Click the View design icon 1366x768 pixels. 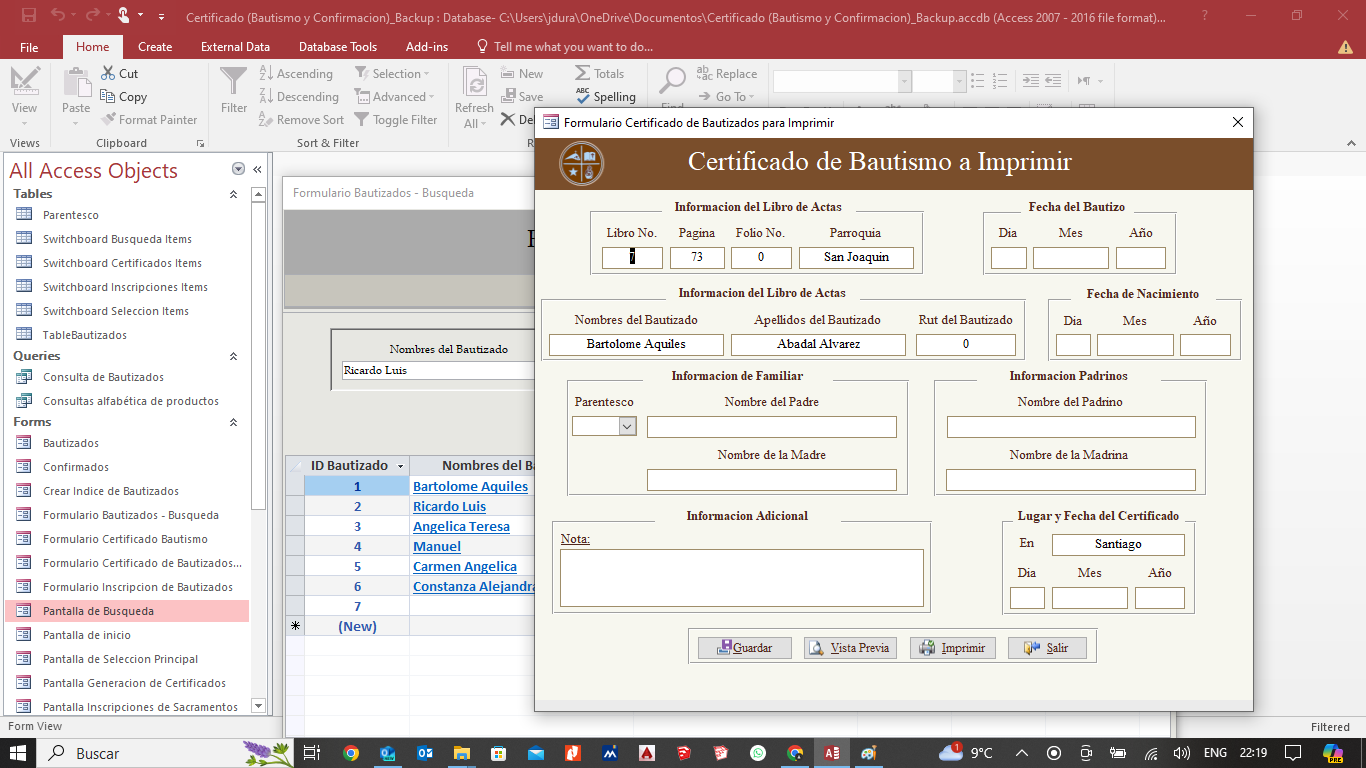point(25,82)
